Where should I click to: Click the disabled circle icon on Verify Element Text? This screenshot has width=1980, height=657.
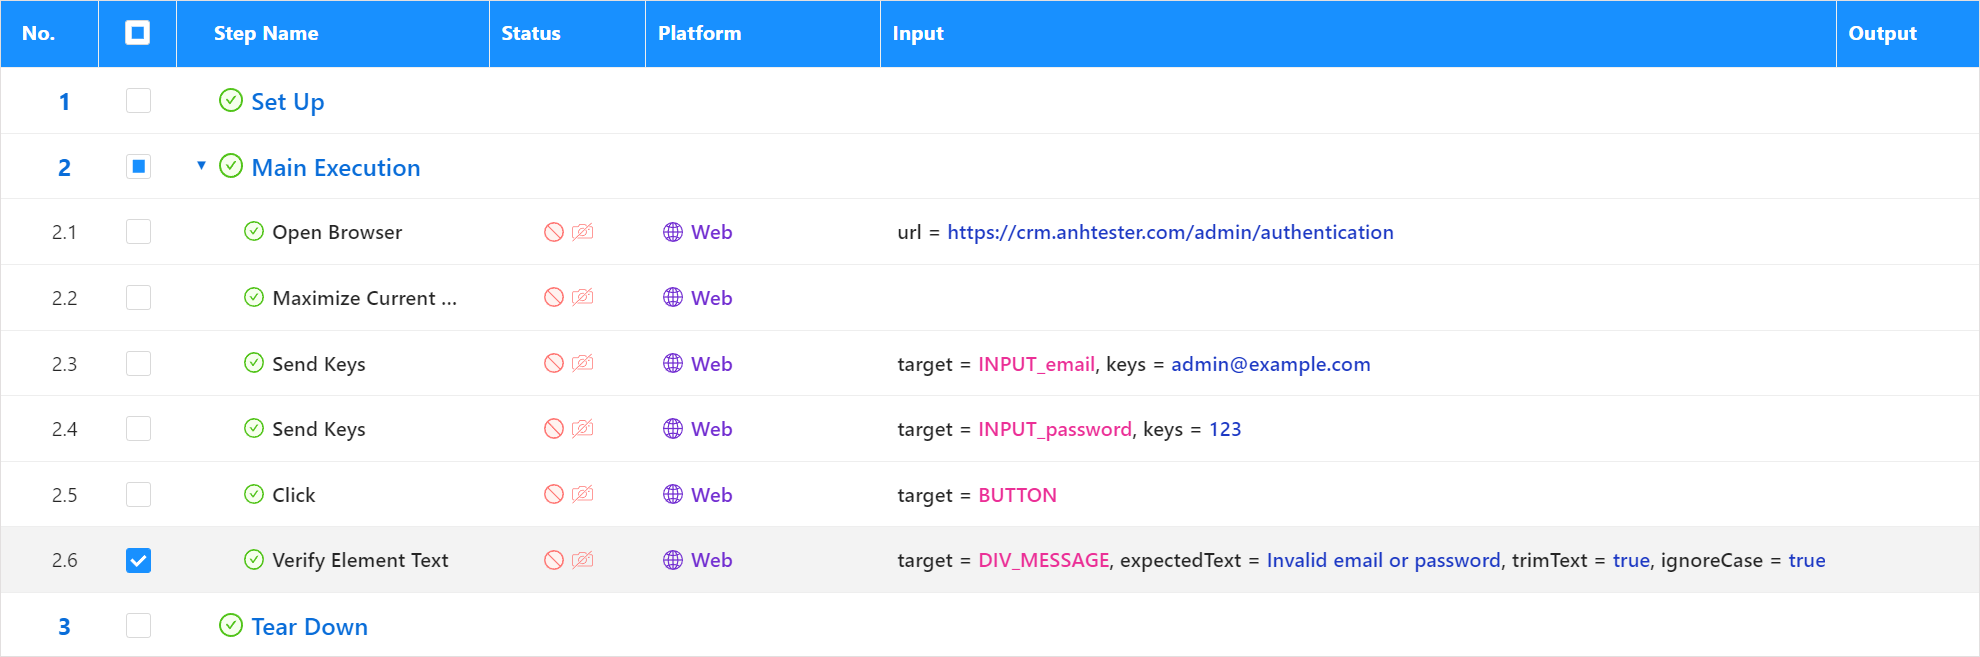[x=553, y=560]
